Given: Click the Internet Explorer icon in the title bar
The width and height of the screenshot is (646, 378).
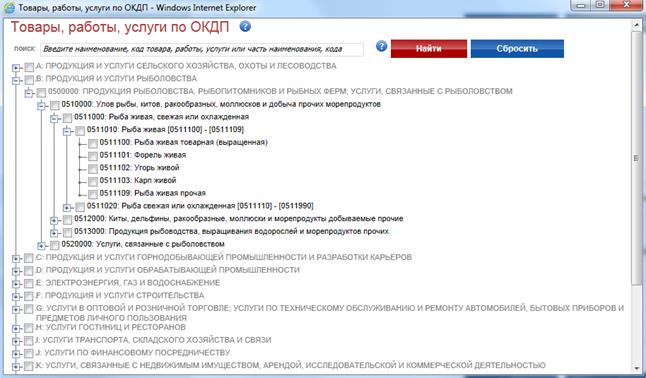Looking at the screenshot, I should tap(9, 7).
